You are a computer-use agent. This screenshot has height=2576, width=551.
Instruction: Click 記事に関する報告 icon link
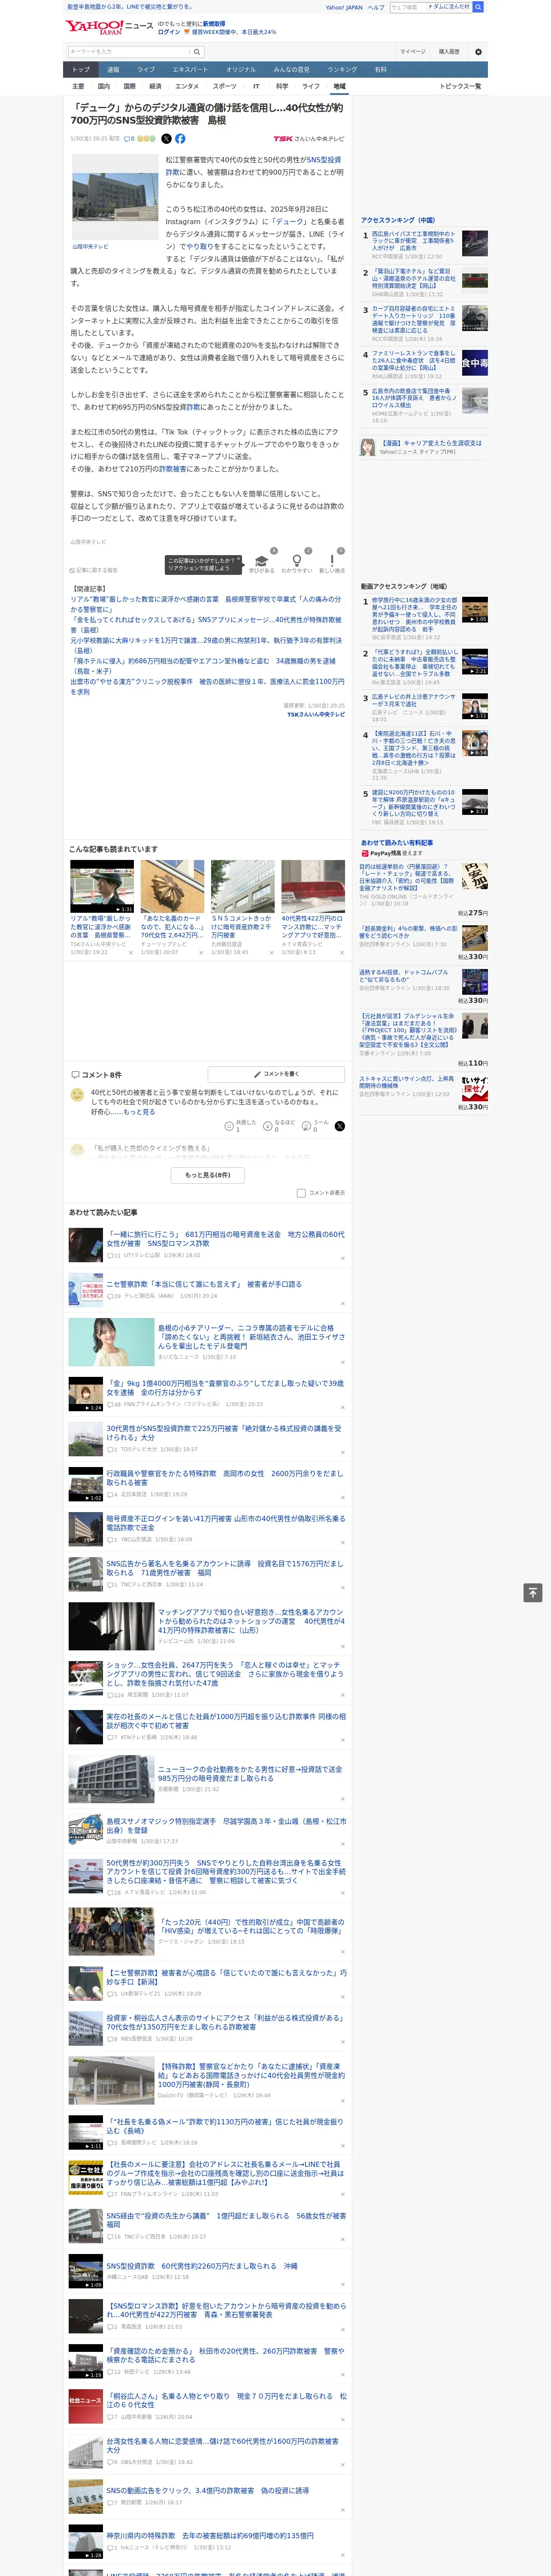click(x=94, y=570)
